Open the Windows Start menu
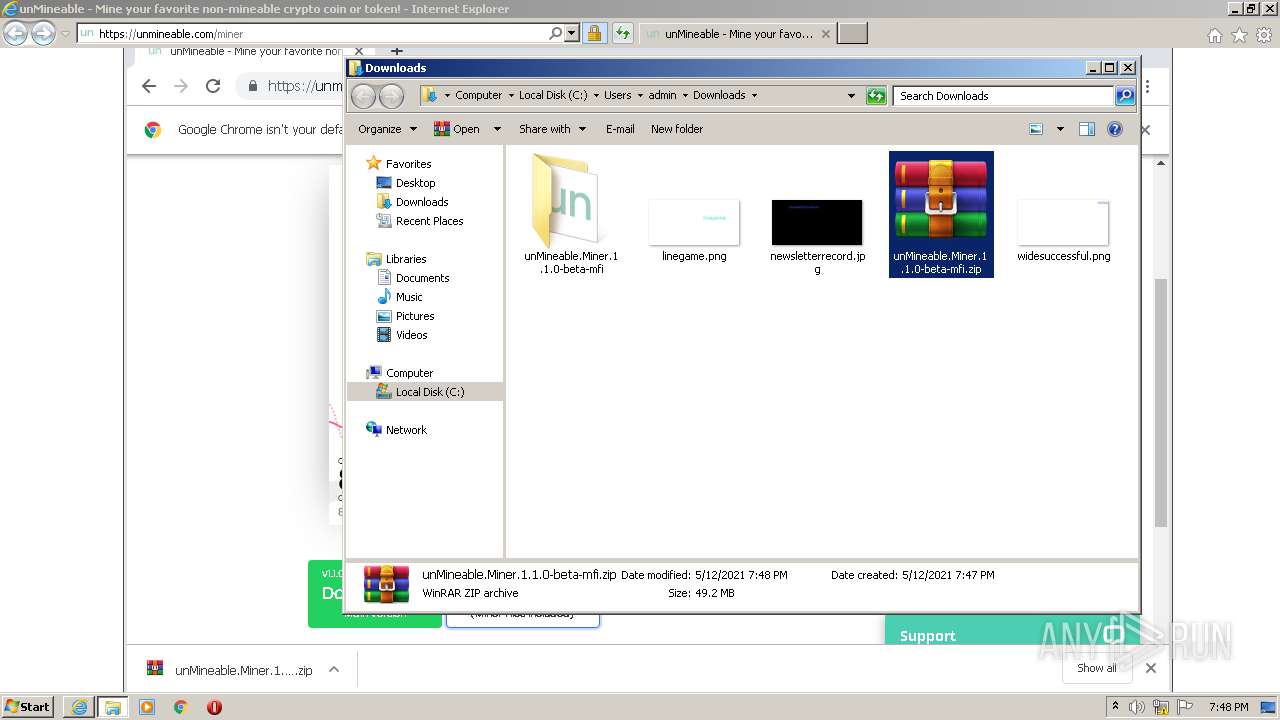Screen dimensions: 1280x720 tap(28, 706)
